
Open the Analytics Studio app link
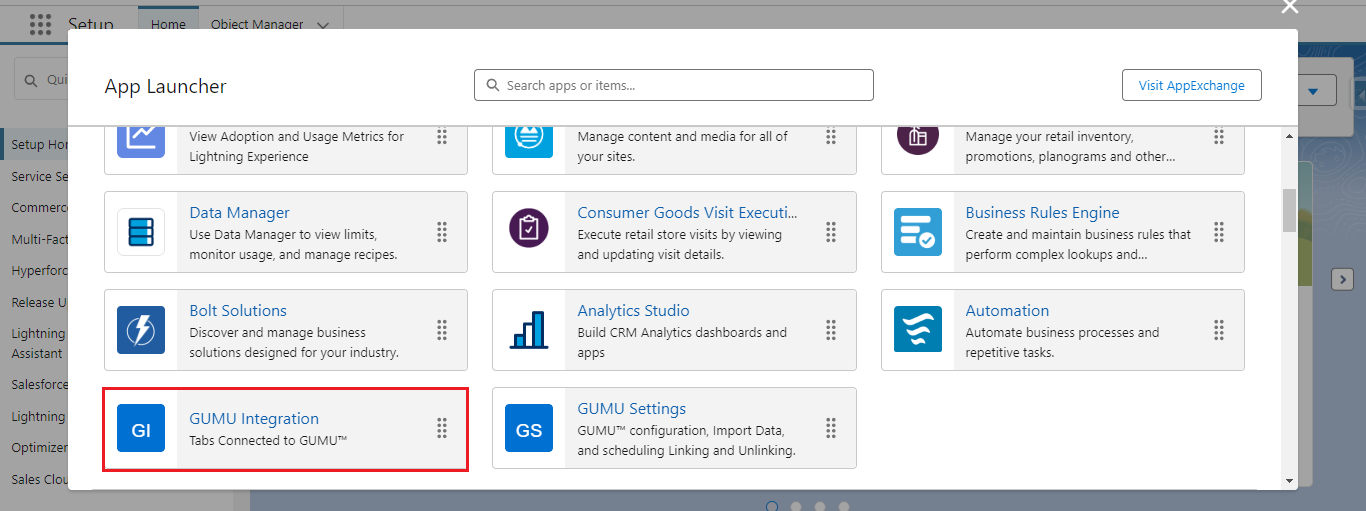[633, 310]
